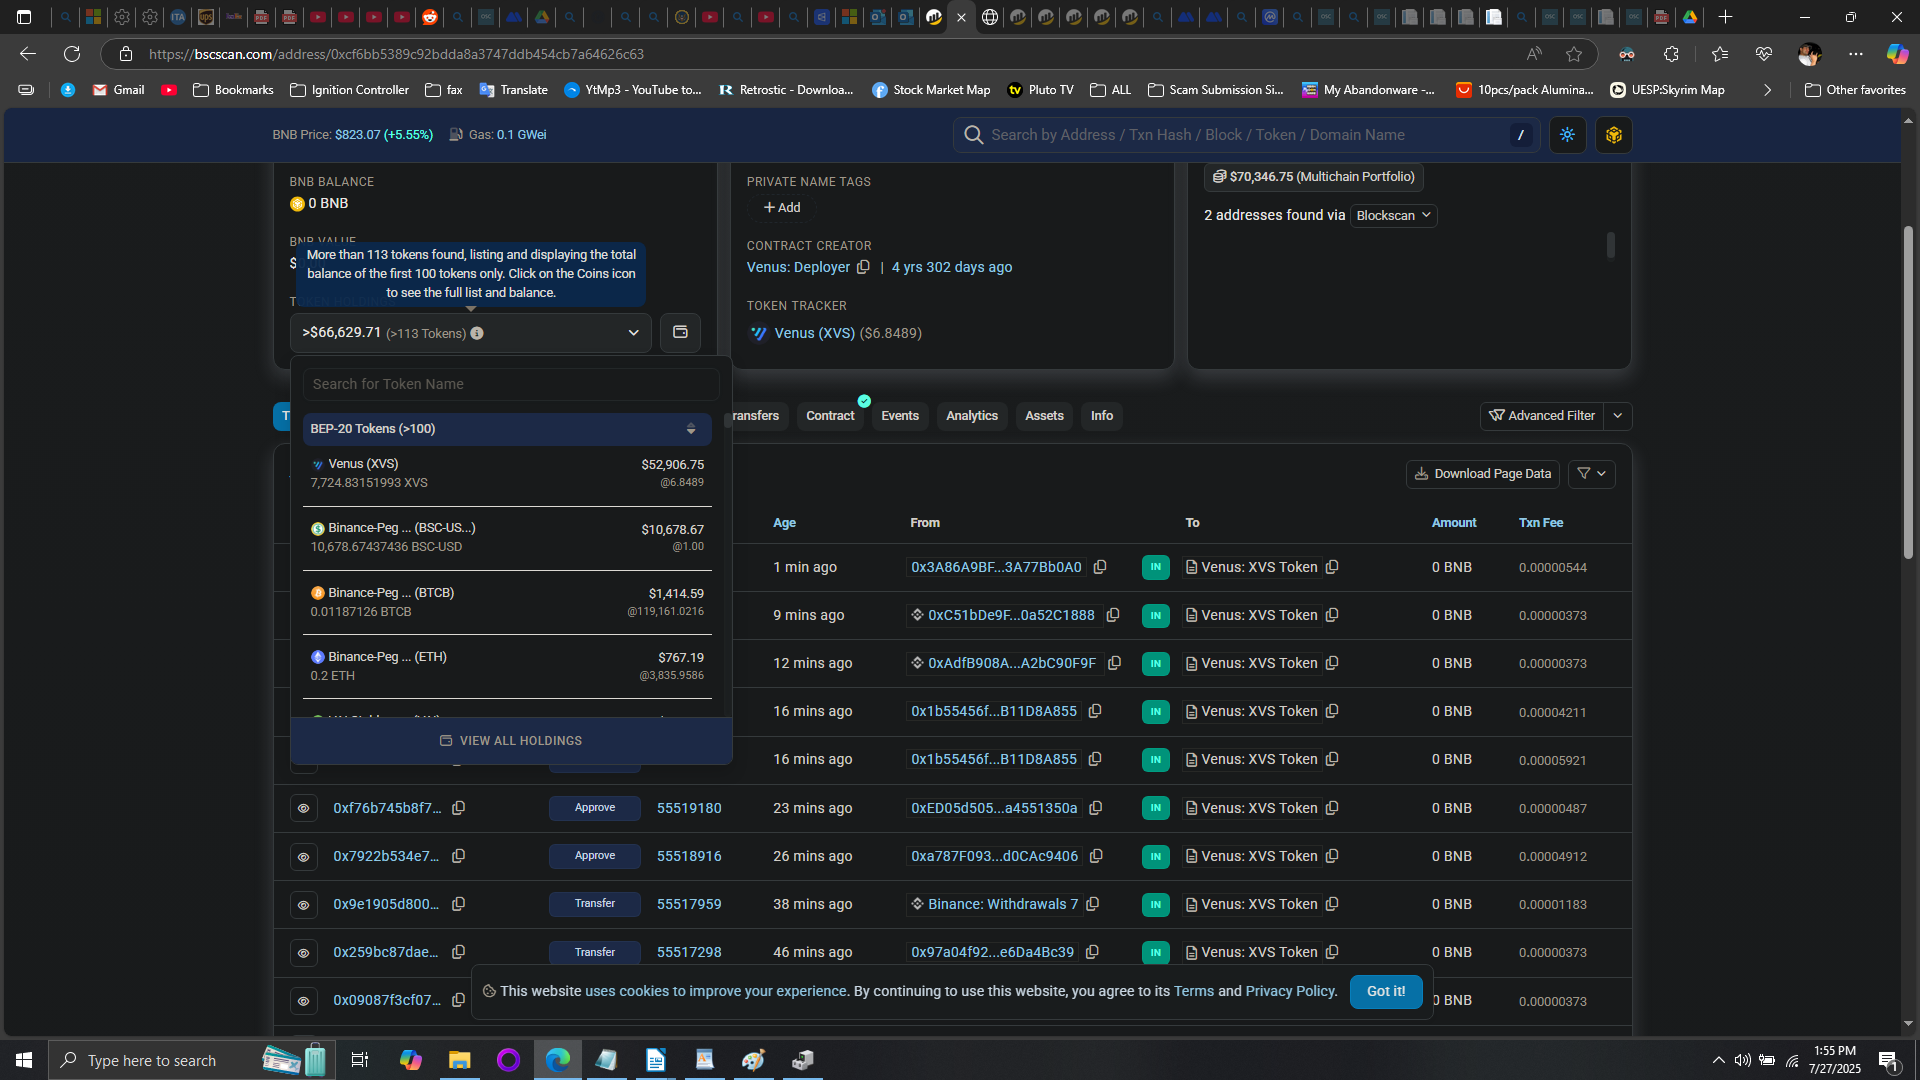
Task: Copy sender address 0xAdfB908A...A2bC90F9F
Action: click(1114, 663)
